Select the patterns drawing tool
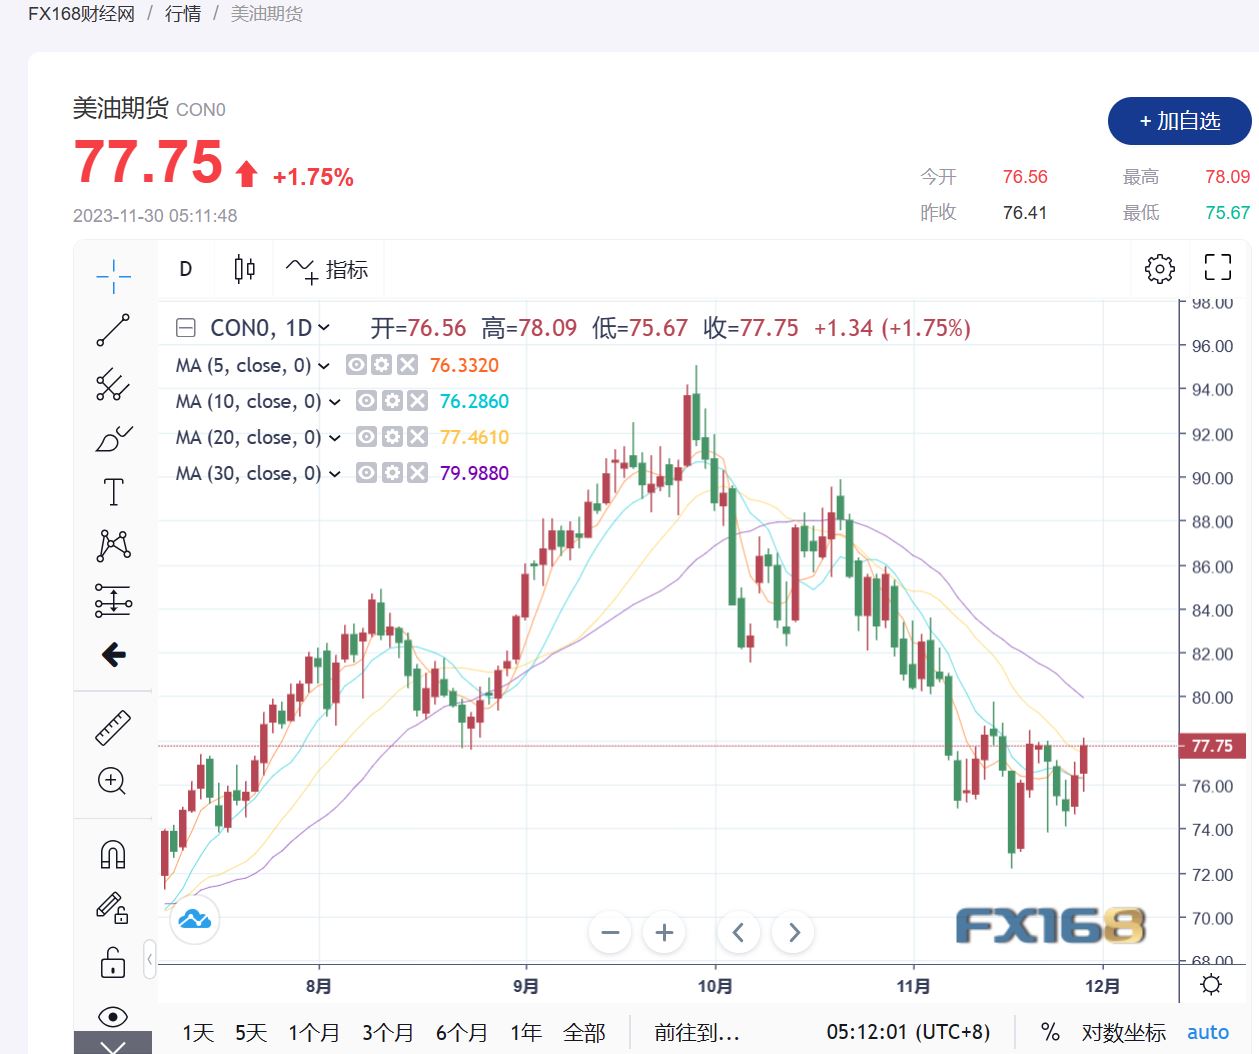Screen dimensions: 1259x1054 tap(114, 546)
